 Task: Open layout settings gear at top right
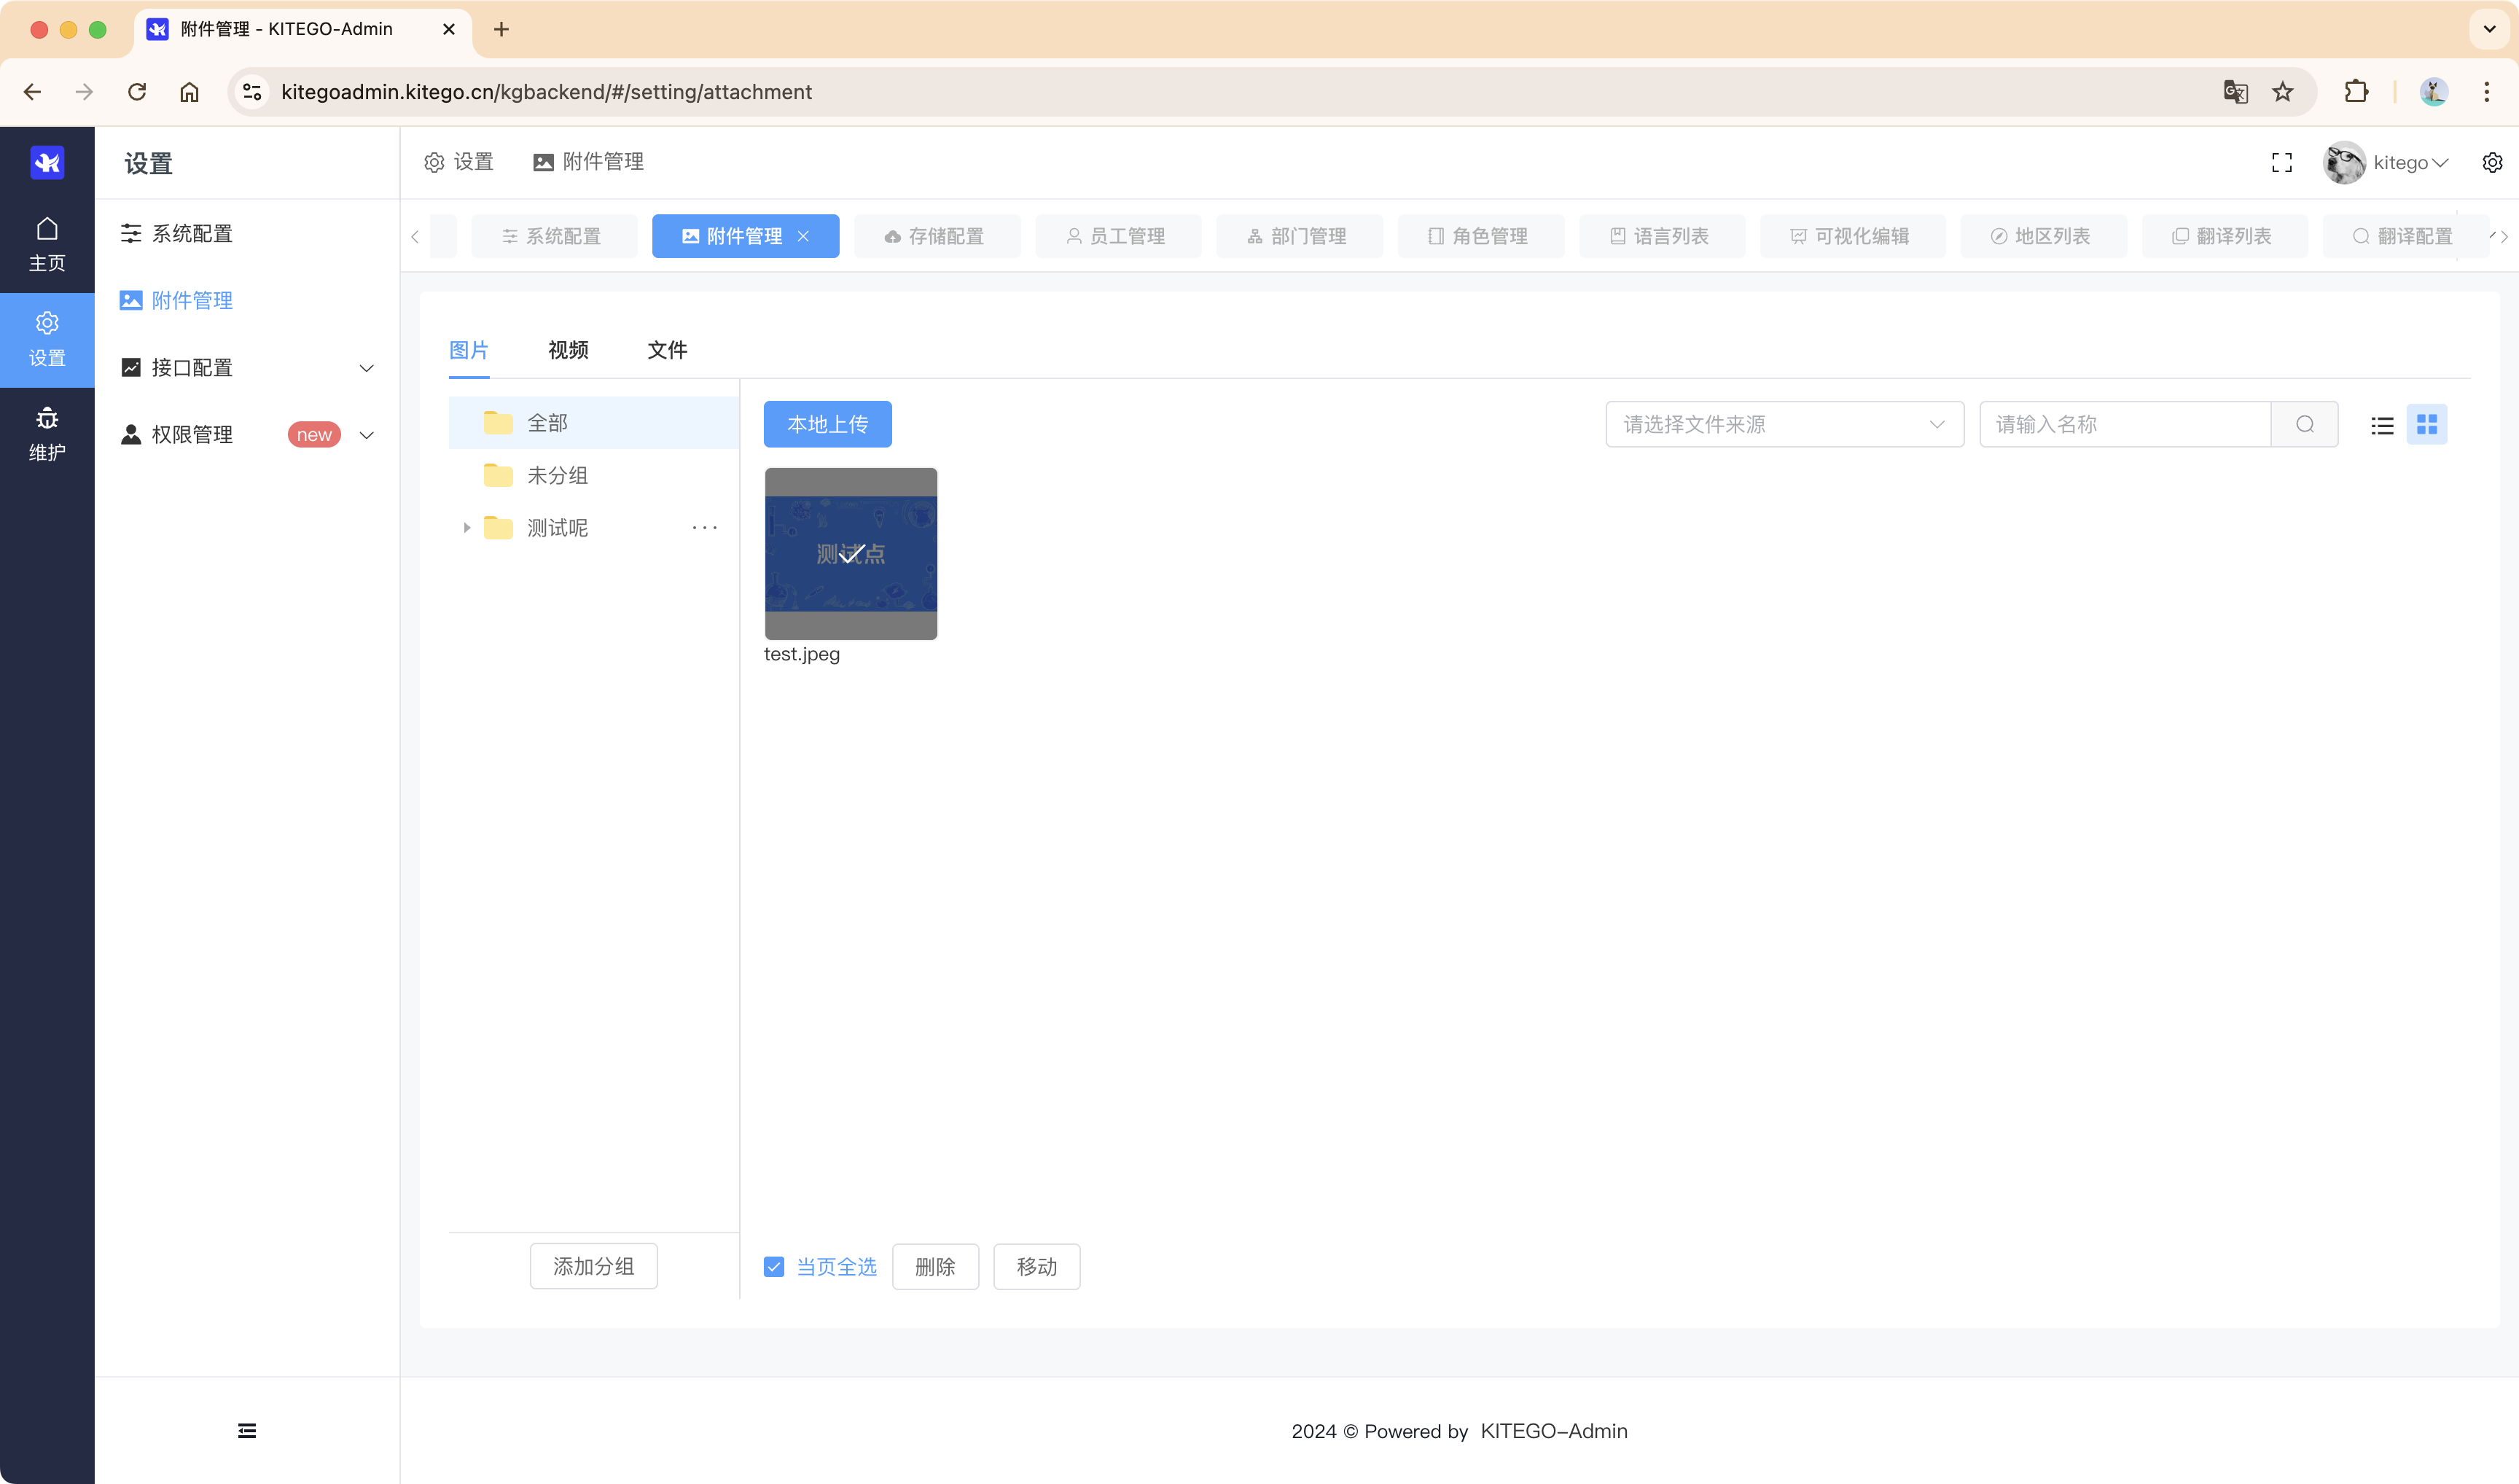point(2492,162)
